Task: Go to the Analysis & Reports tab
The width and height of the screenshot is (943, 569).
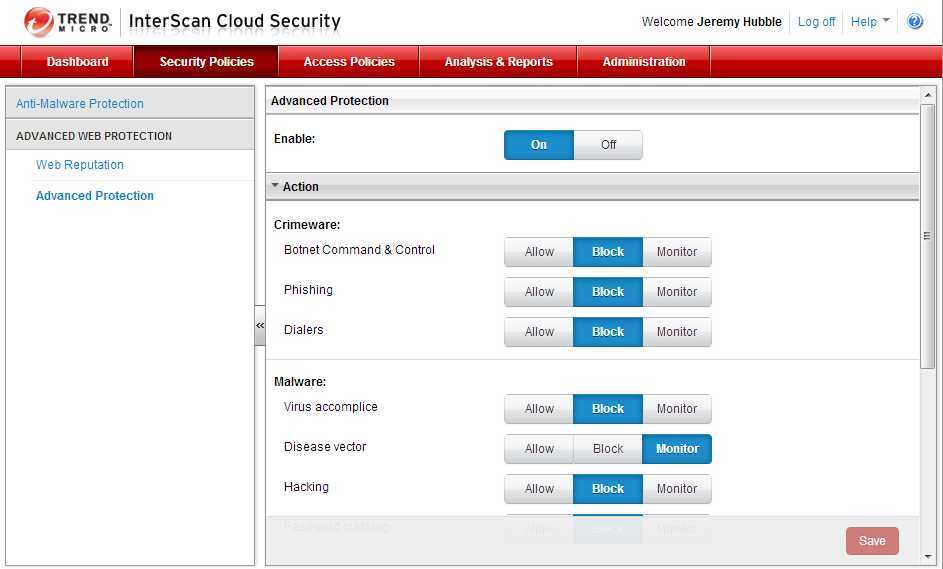Action: pos(498,61)
